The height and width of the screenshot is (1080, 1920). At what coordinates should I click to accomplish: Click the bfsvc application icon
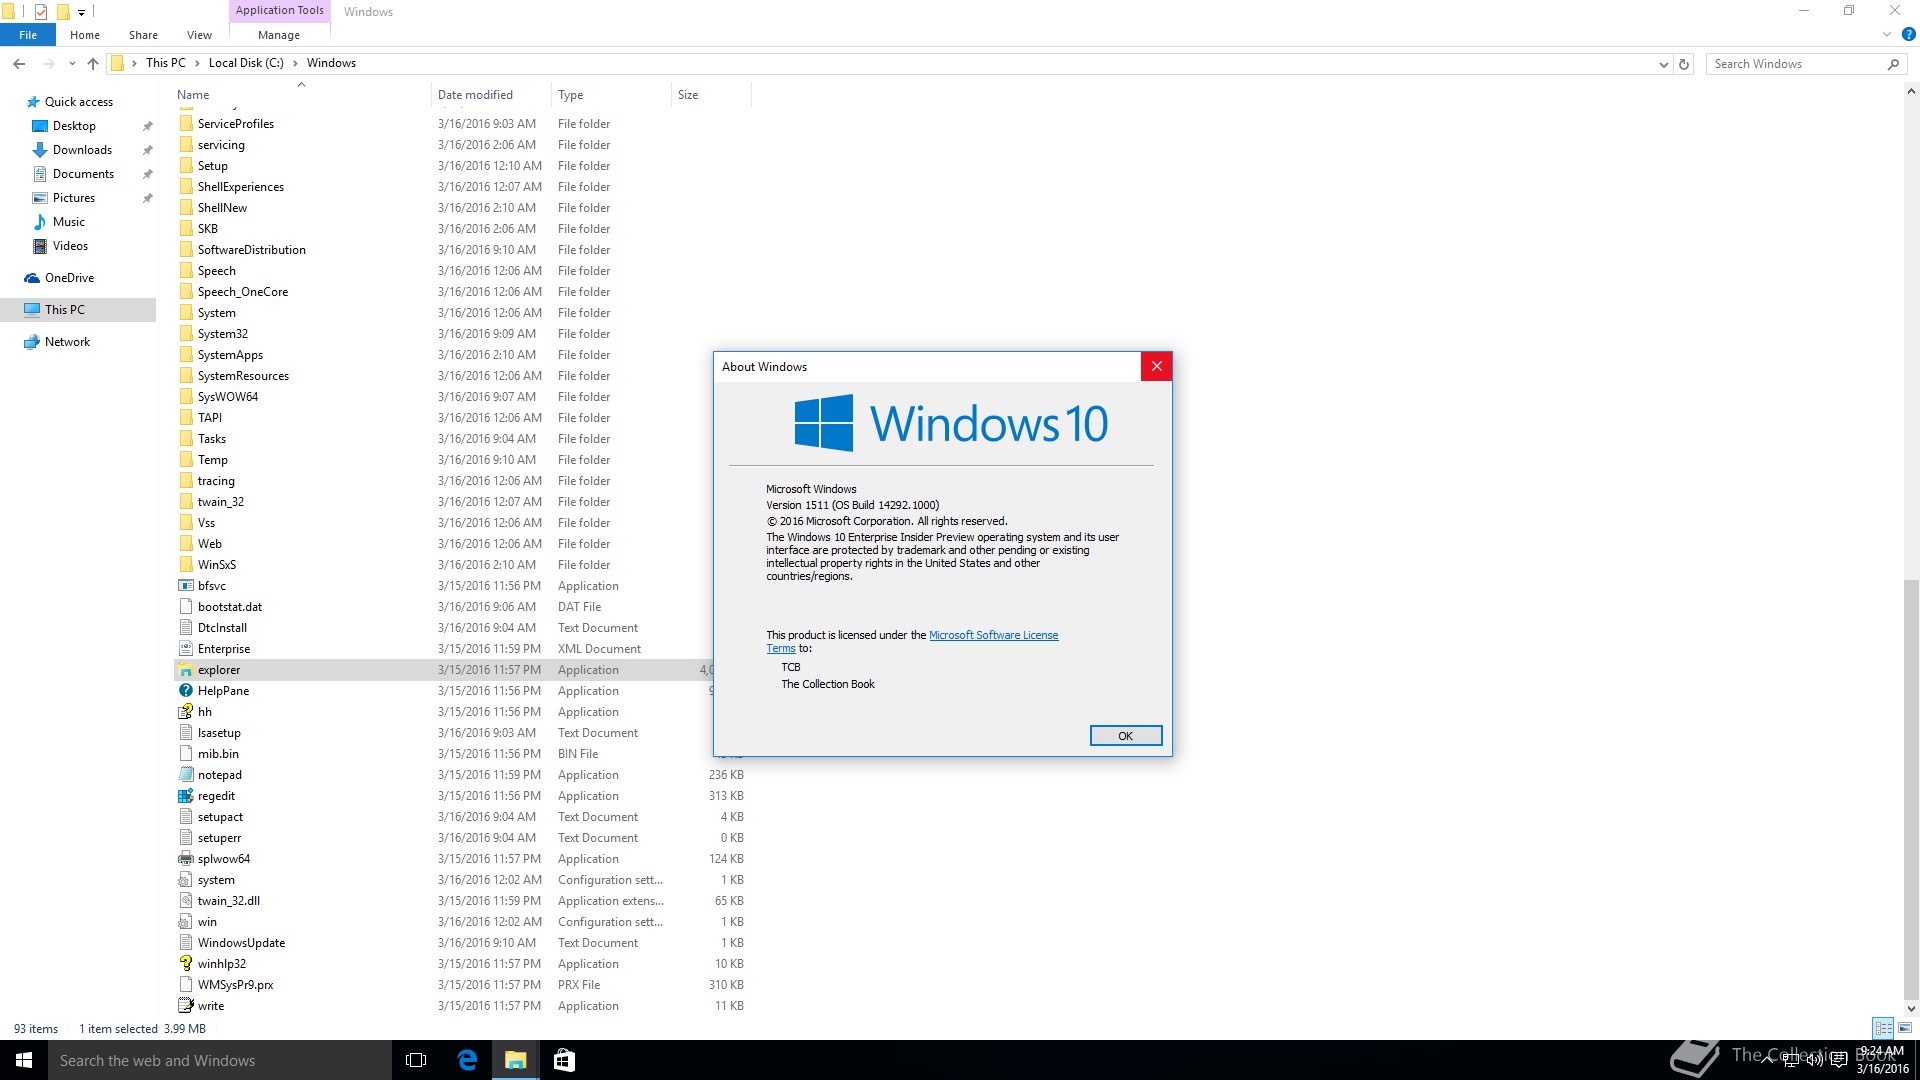pos(185,586)
